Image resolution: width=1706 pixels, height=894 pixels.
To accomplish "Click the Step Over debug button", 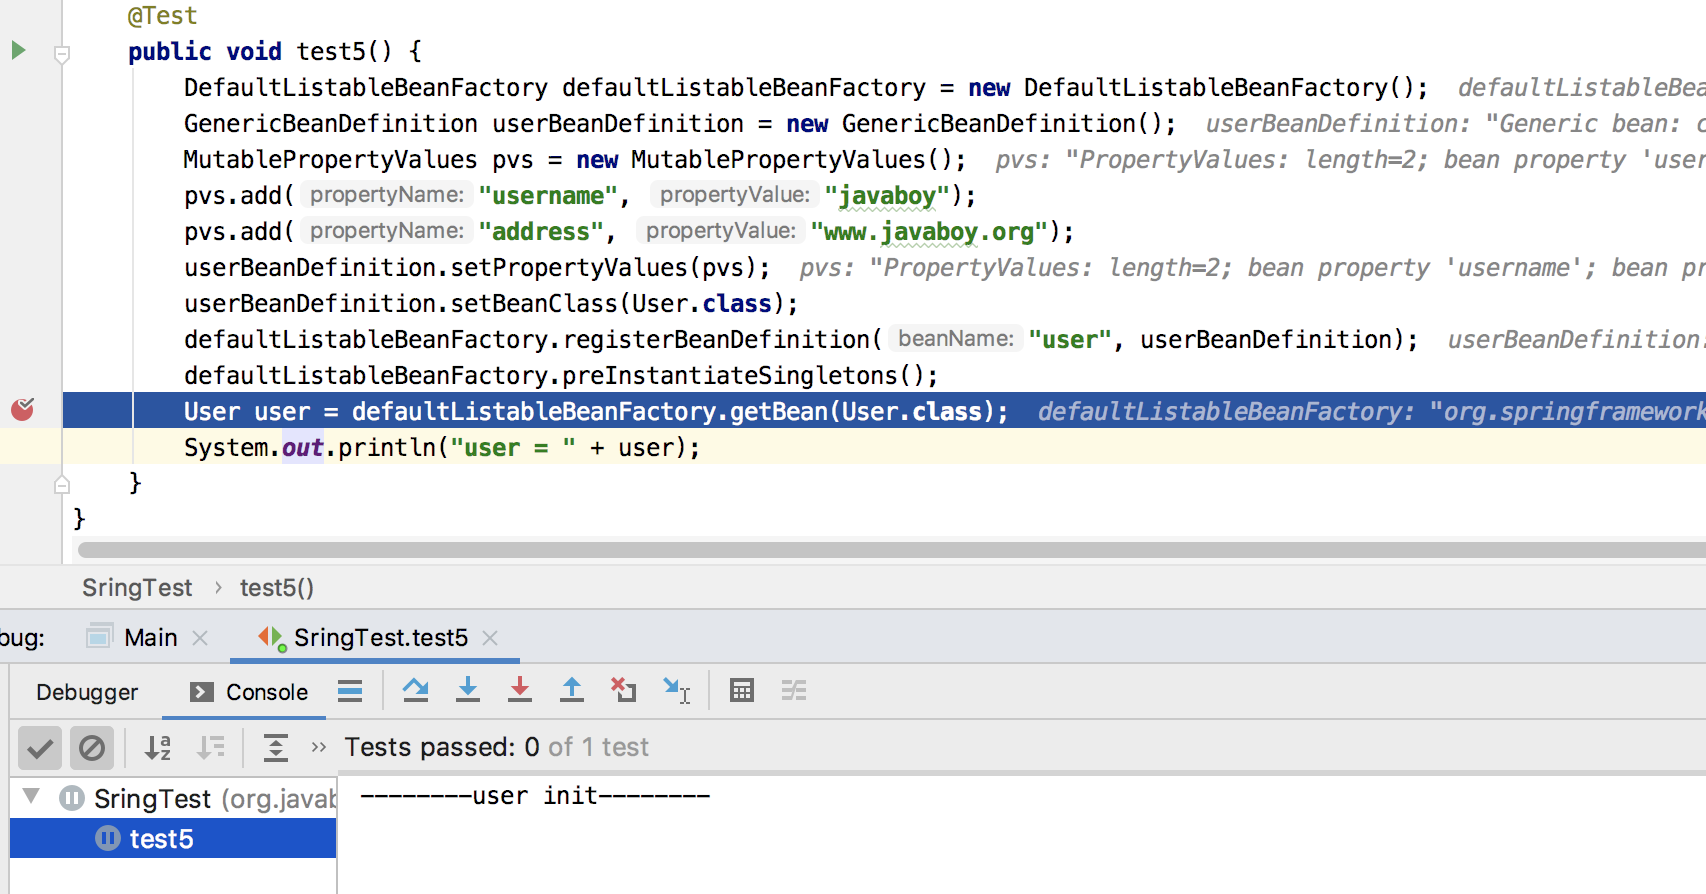I will click(416, 690).
